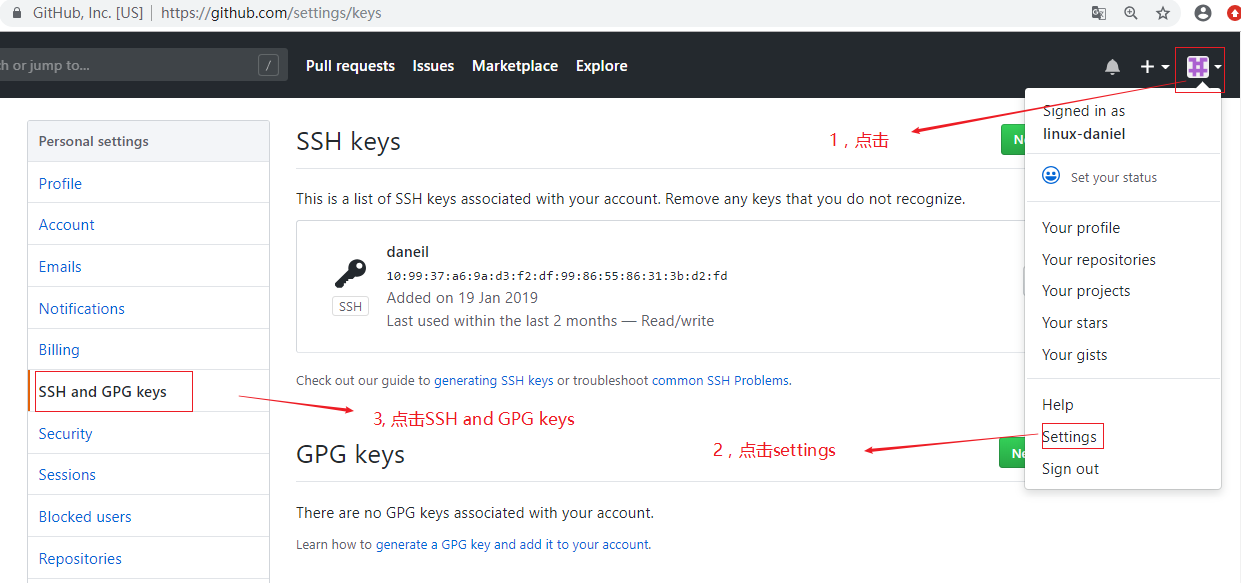Choose Sign out from the menu
This screenshot has width=1241, height=583.
[1070, 469]
